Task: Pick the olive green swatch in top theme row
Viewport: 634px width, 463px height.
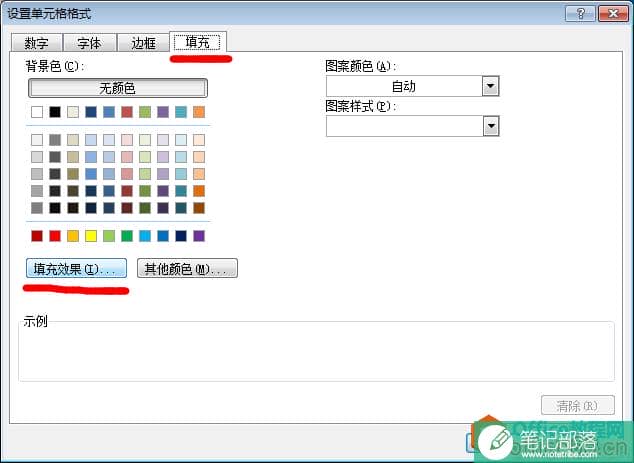Action: [x=145, y=112]
